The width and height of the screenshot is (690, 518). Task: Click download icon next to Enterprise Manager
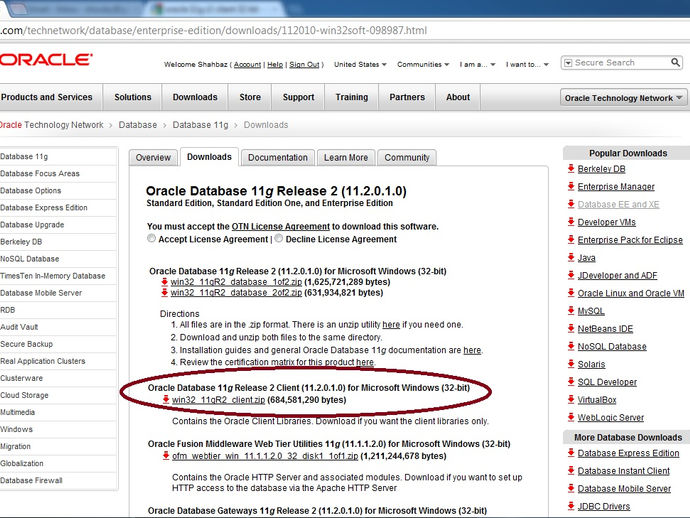coord(571,186)
